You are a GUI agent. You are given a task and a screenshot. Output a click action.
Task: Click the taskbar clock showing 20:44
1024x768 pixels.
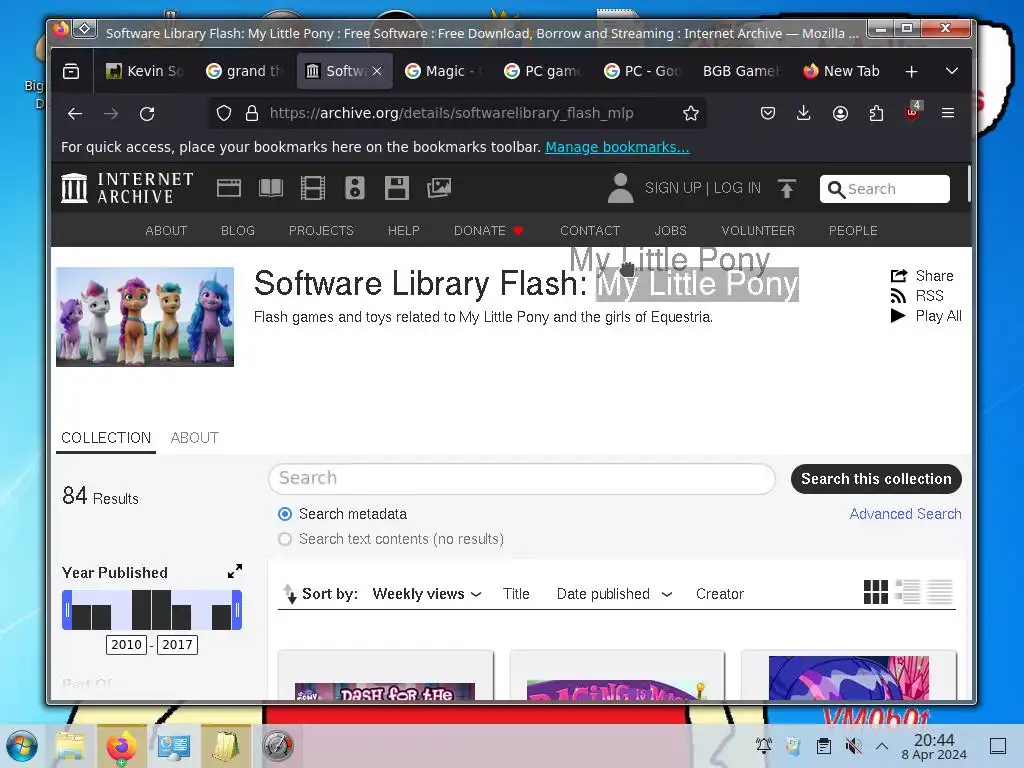point(934,746)
